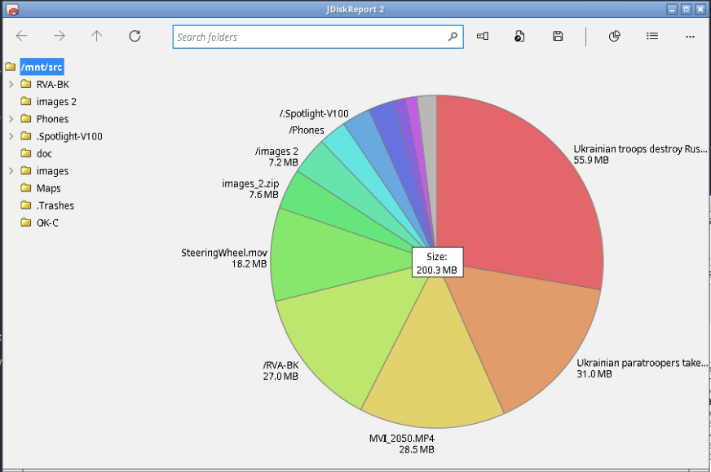This screenshot has height=472, width=711.
Task: Switch to list view
Action: pyautogui.click(x=652, y=36)
